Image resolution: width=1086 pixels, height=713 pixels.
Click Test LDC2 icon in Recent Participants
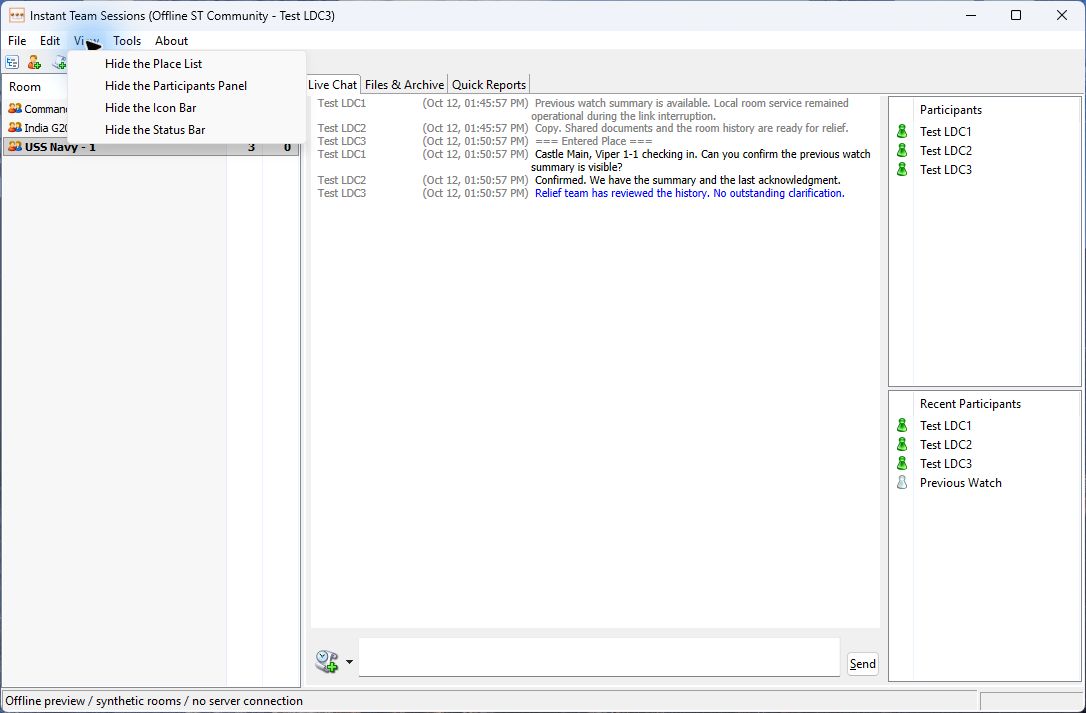pyautogui.click(x=902, y=444)
